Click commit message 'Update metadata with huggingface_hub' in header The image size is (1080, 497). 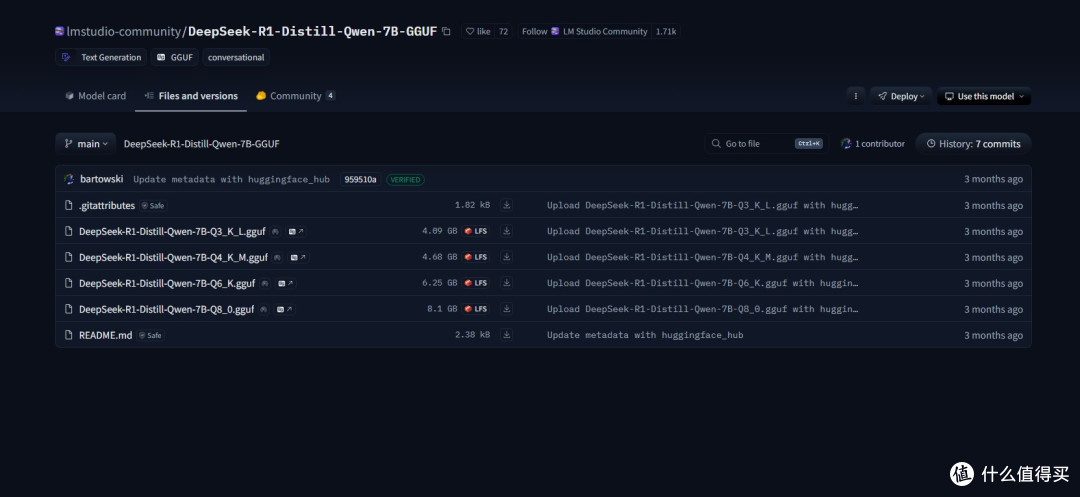click(231, 180)
